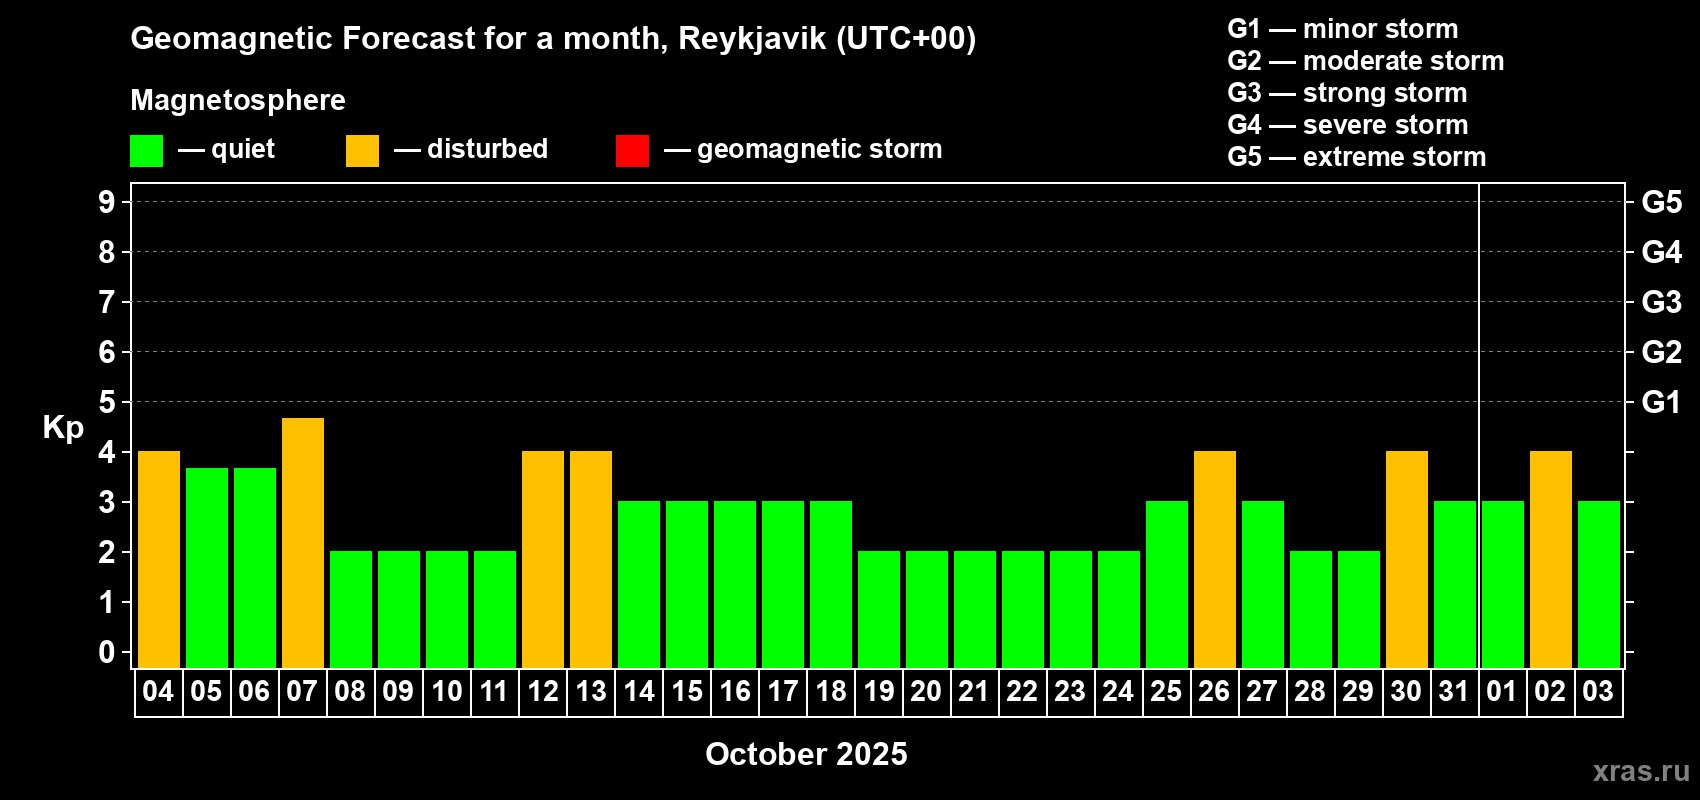The image size is (1700, 800).
Task: Click date label 15 on the axis
Action: tap(686, 691)
